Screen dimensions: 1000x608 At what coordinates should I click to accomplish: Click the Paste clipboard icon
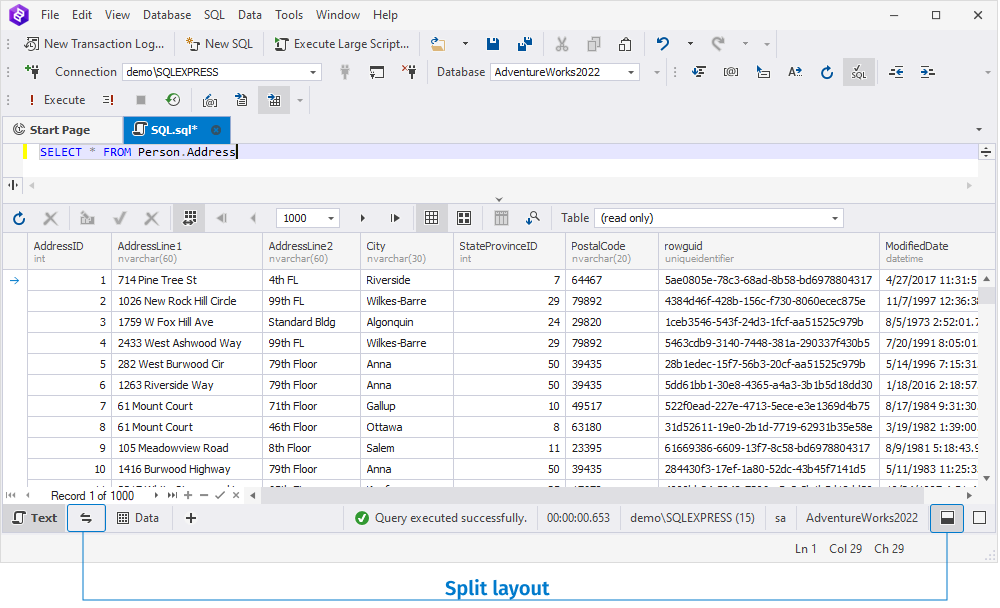pyautogui.click(x=625, y=44)
